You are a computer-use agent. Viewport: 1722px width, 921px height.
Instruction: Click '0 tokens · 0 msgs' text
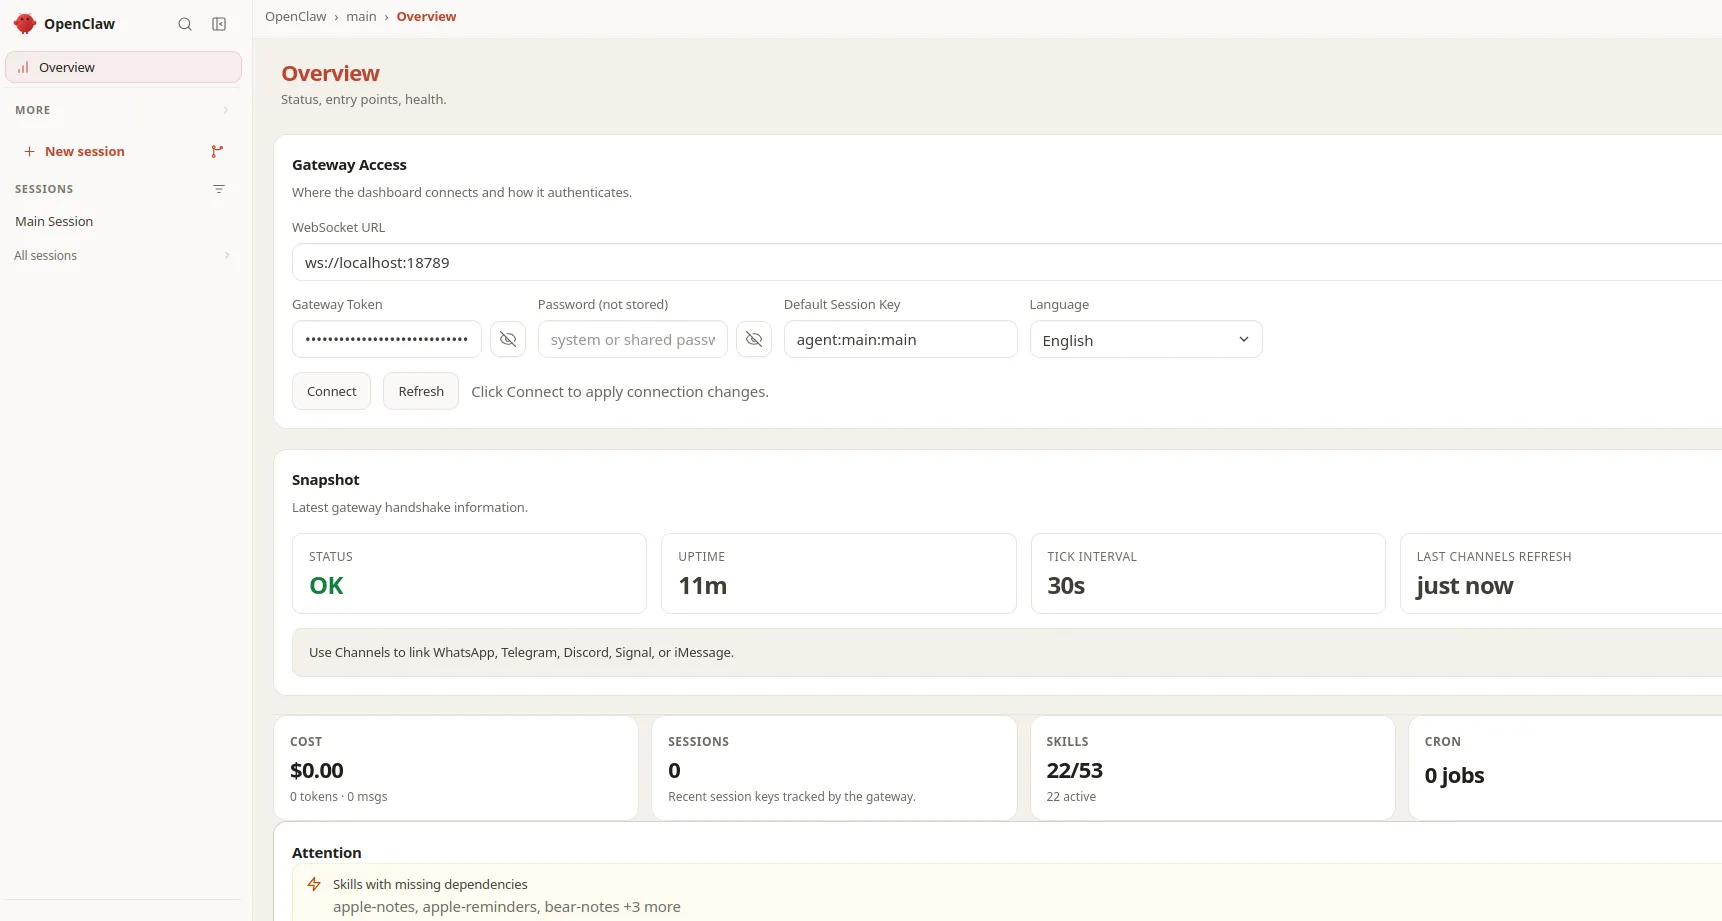pos(338,797)
